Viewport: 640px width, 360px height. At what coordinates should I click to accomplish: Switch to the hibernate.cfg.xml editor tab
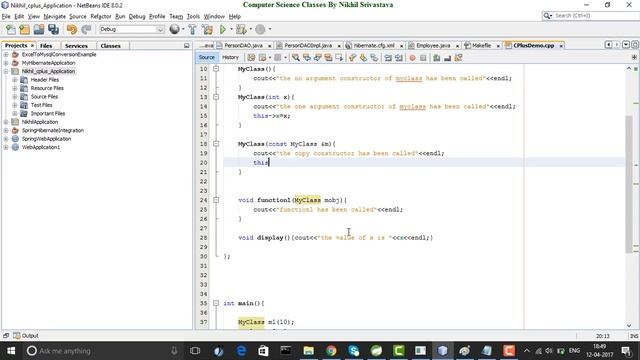click(x=374, y=46)
